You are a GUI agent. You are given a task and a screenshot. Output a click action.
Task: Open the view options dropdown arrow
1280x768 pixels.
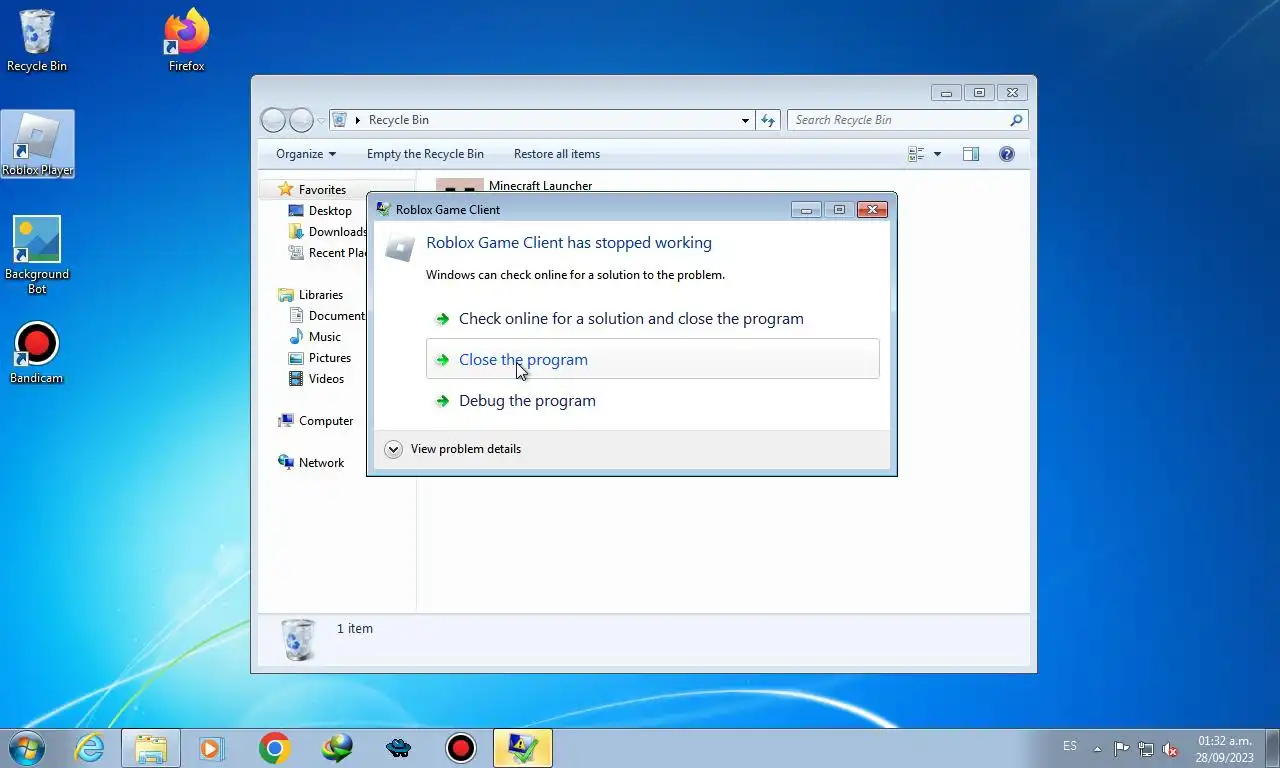point(937,154)
